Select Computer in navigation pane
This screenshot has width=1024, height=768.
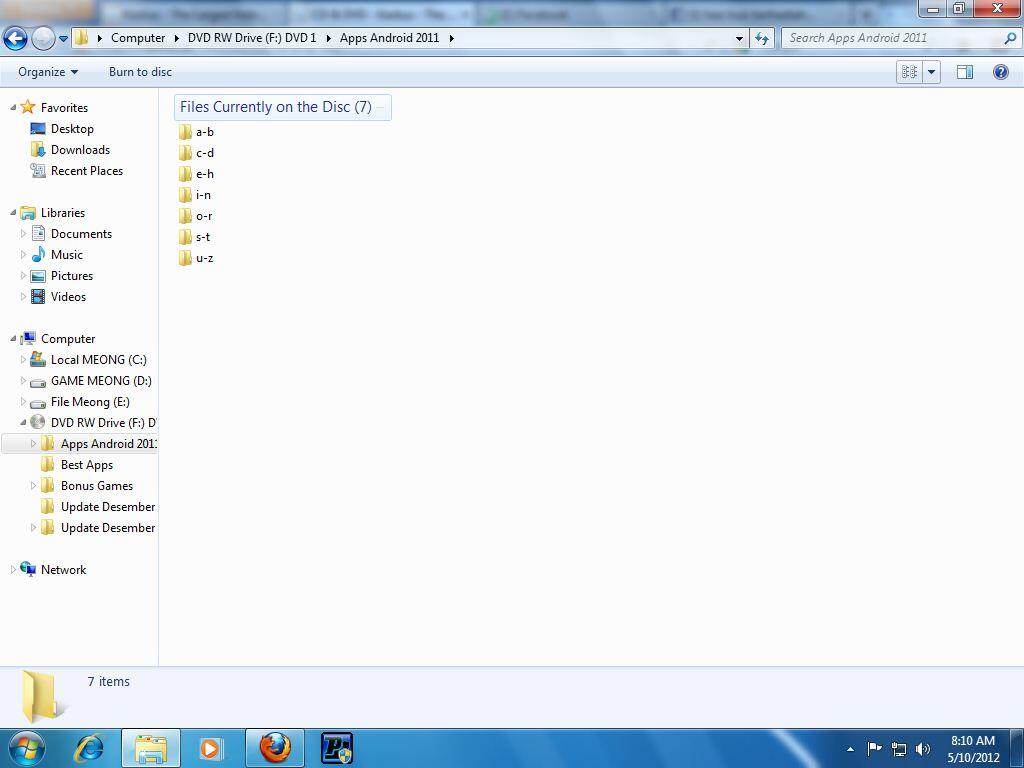[57, 338]
